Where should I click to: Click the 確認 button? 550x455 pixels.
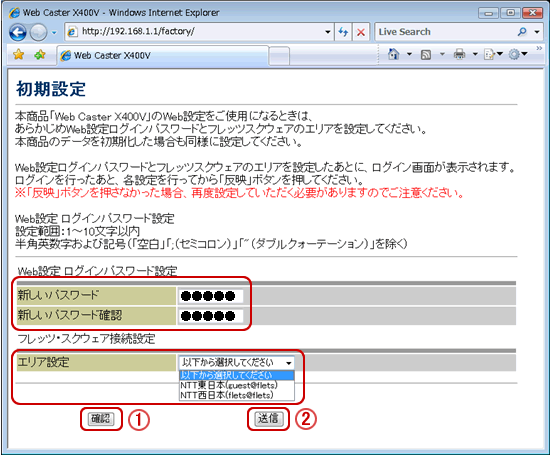101,419
